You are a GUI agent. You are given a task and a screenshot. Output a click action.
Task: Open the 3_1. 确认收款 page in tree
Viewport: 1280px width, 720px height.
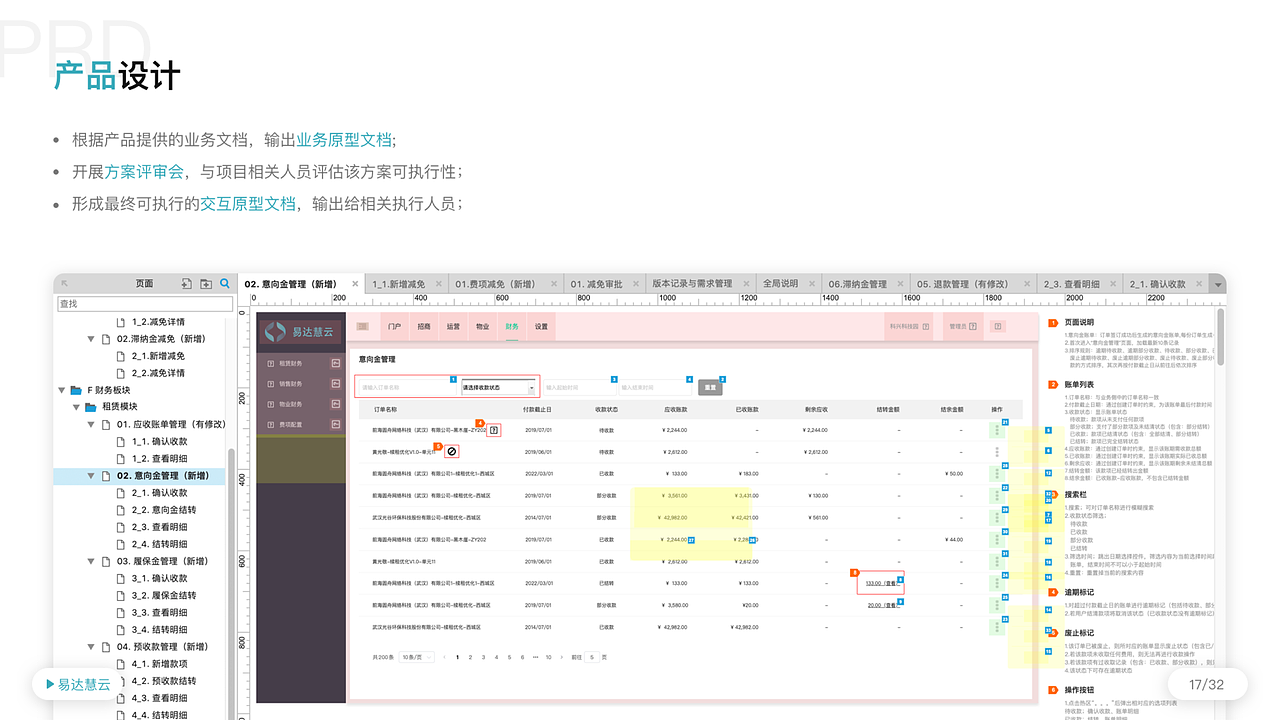tap(159, 578)
